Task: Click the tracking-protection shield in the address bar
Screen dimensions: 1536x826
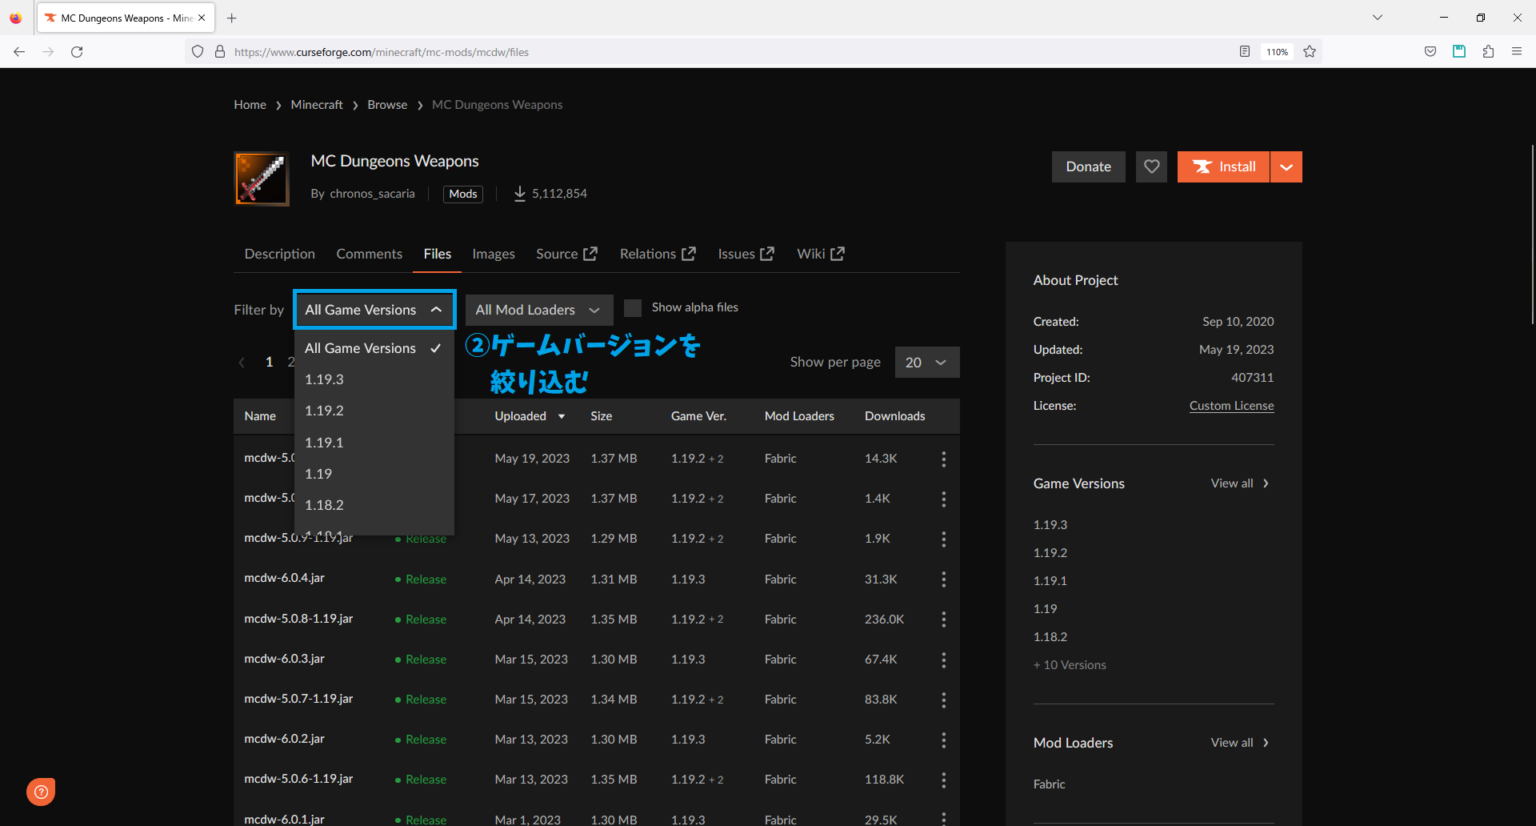Action: tap(197, 51)
